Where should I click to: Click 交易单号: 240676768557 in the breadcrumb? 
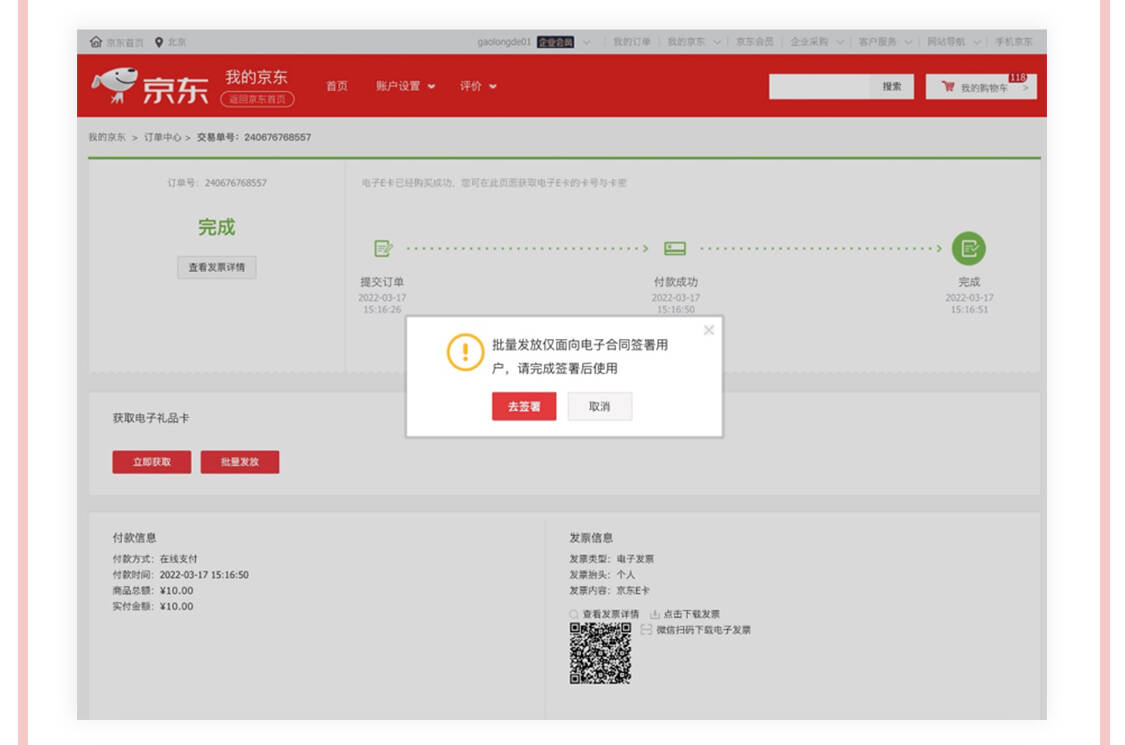[254, 137]
